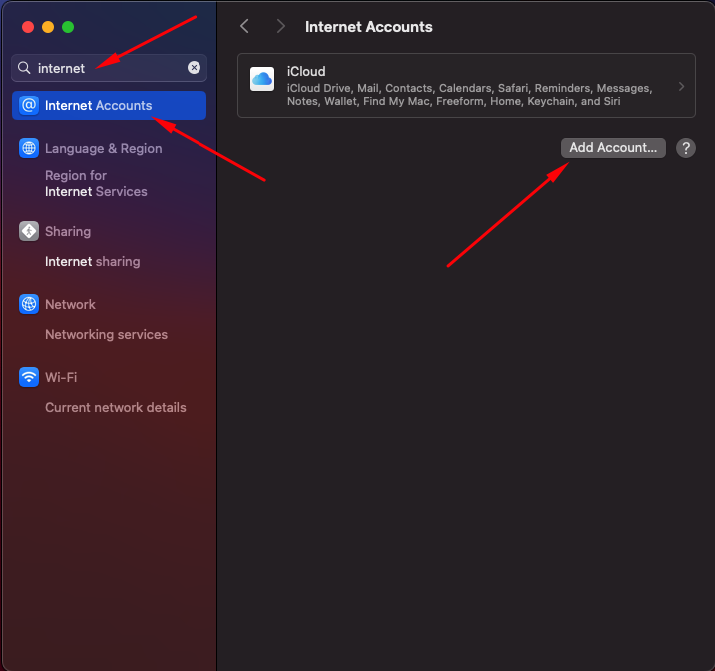Click the green zoom window button

pos(68,27)
